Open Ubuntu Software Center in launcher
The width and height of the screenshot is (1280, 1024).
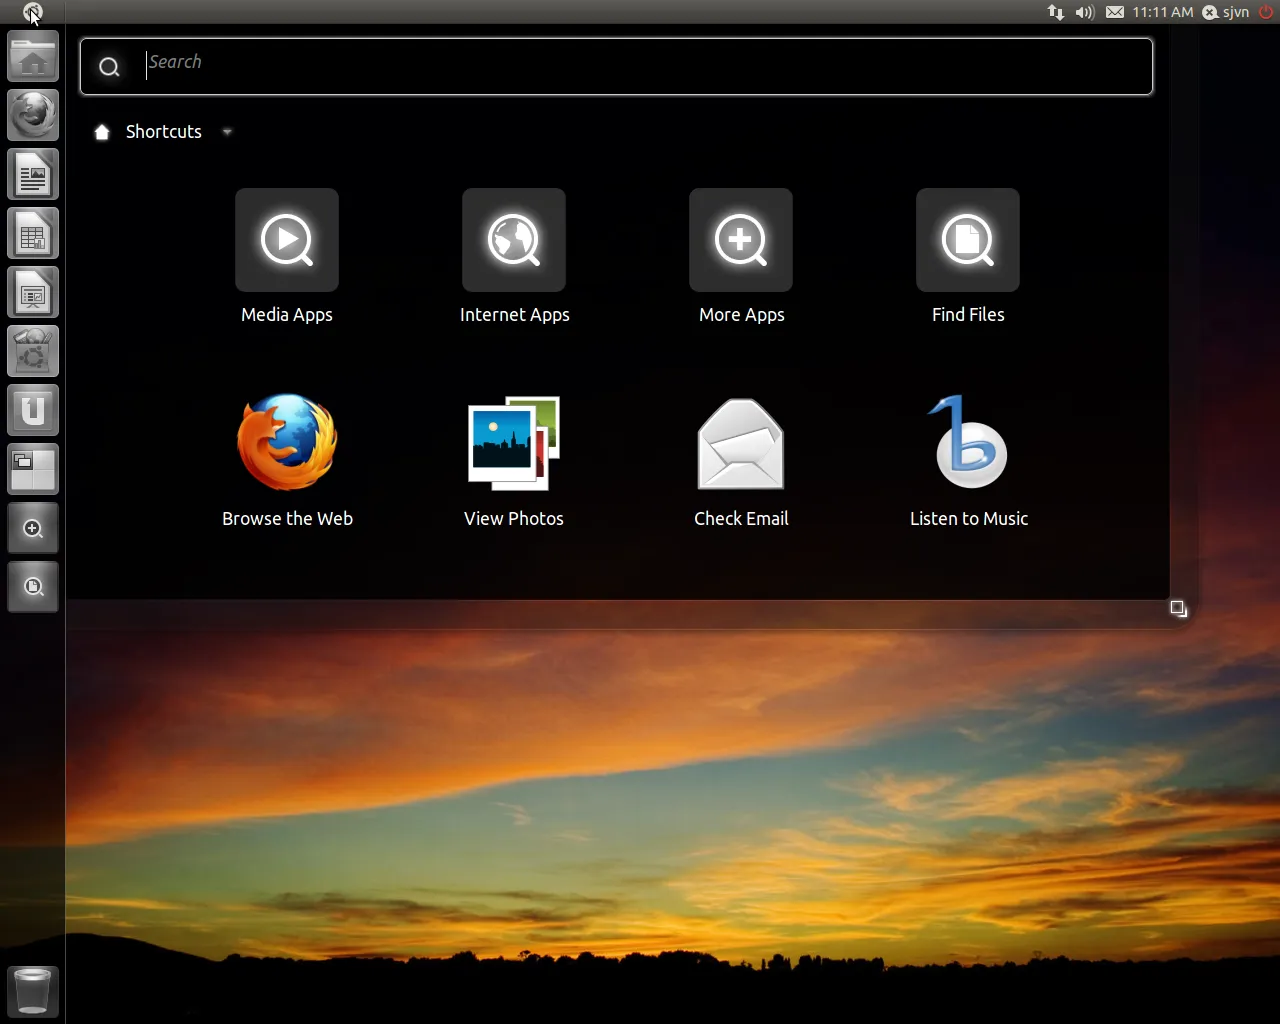[33, 352]
